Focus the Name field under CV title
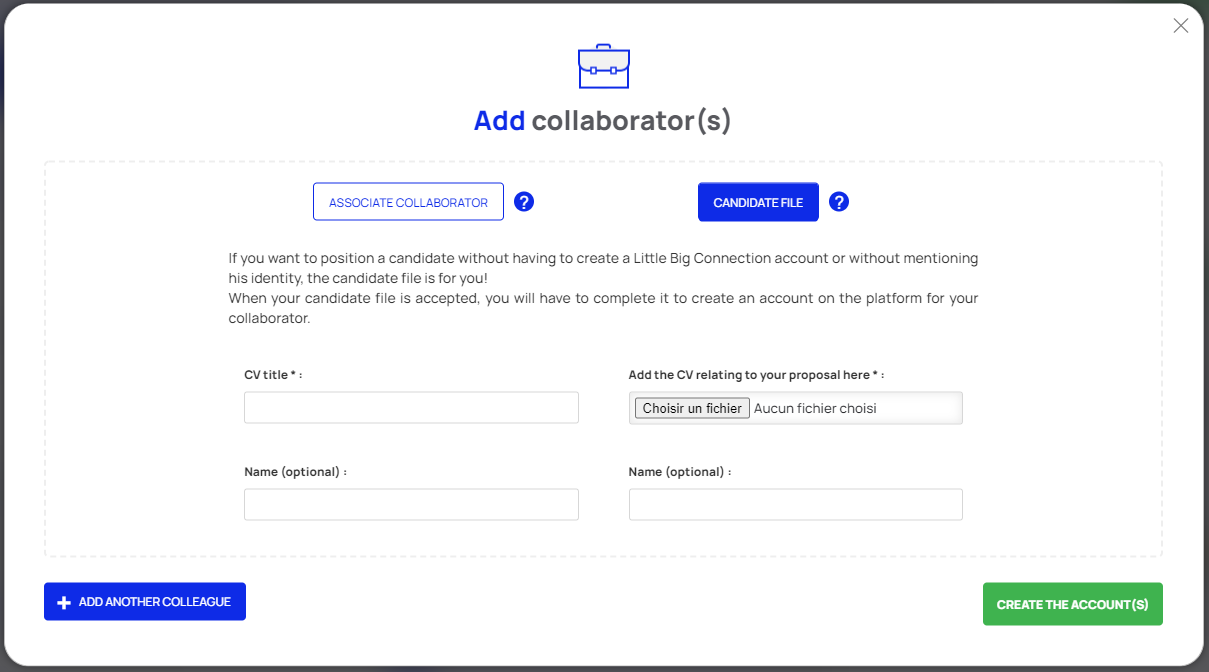 click(411, 504)
